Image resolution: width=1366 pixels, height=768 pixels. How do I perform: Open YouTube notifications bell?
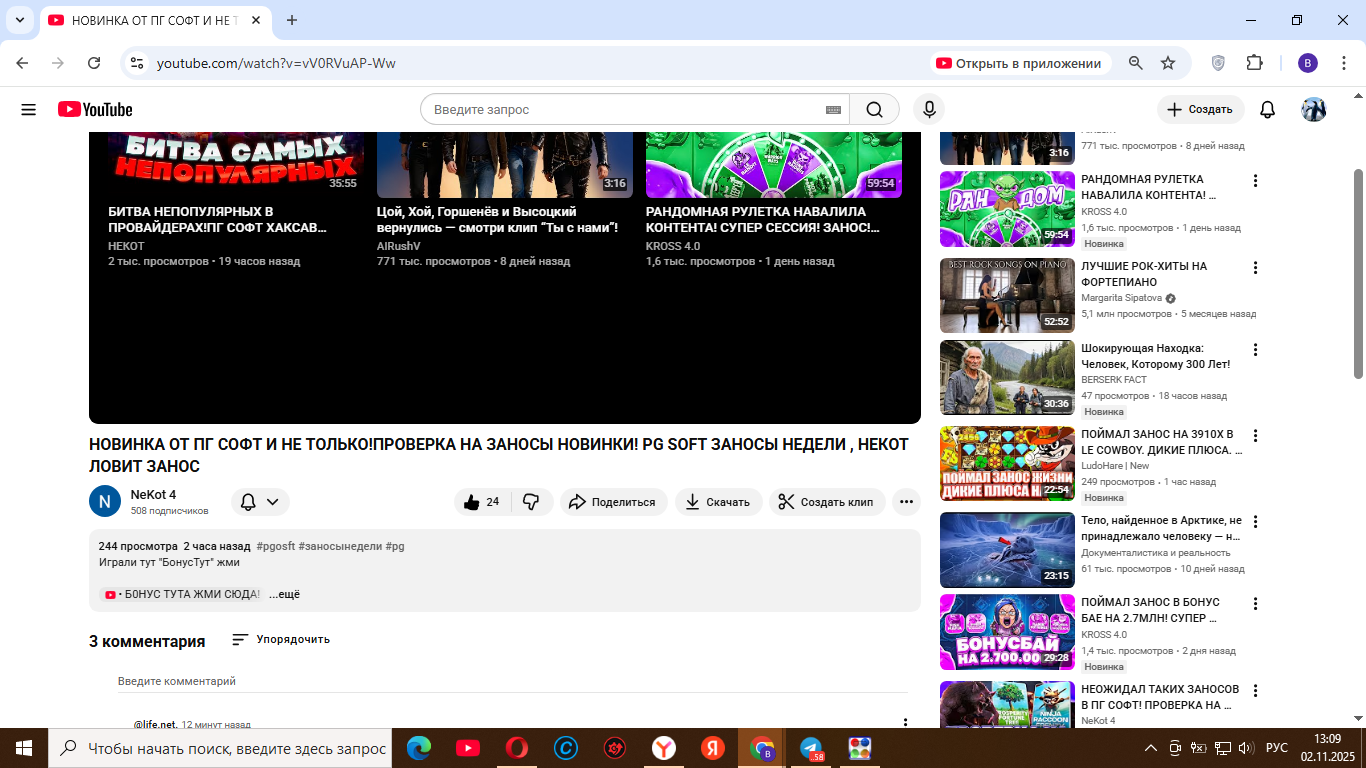(1267, 110)
